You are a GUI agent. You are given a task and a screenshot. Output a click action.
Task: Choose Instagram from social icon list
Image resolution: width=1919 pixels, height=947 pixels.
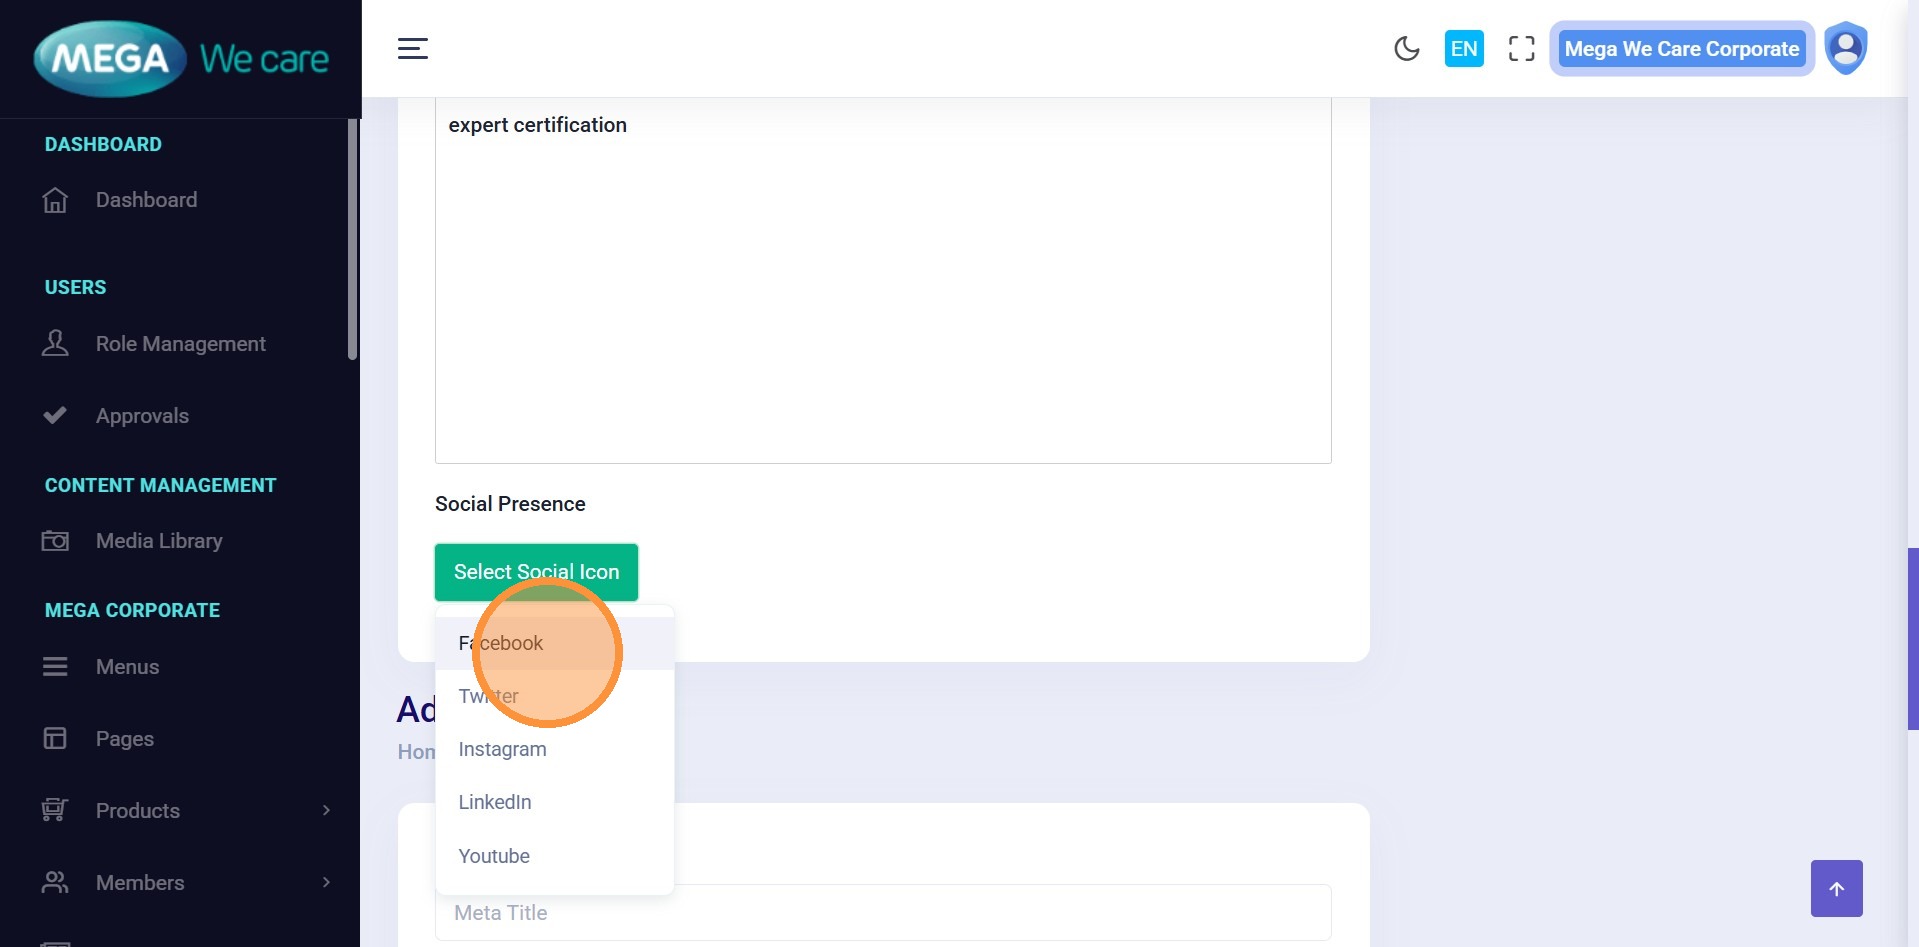tap(502, 749)
